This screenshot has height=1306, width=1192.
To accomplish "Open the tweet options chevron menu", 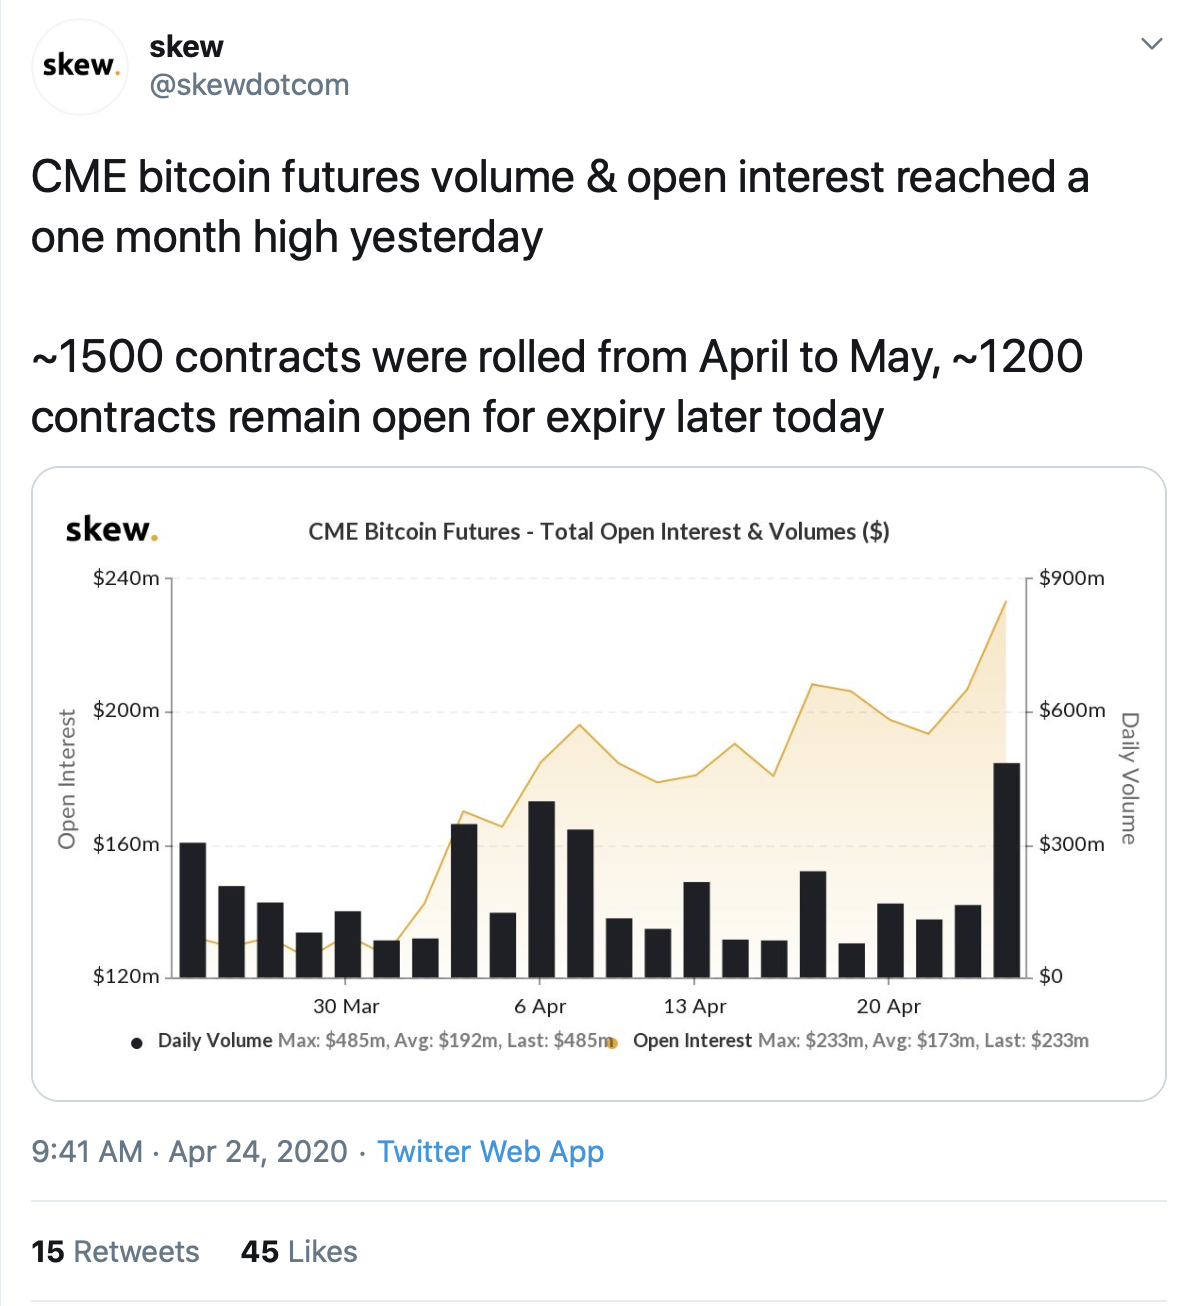I will [1152, 44].
